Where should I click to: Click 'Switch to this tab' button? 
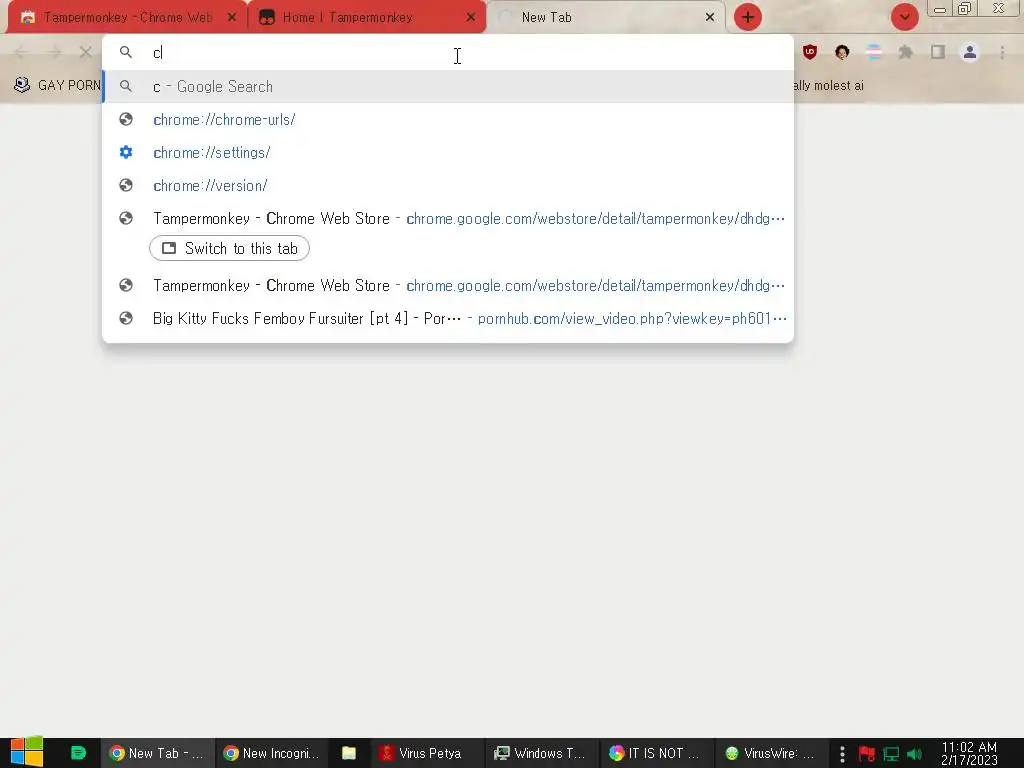(x=229, y=248)
